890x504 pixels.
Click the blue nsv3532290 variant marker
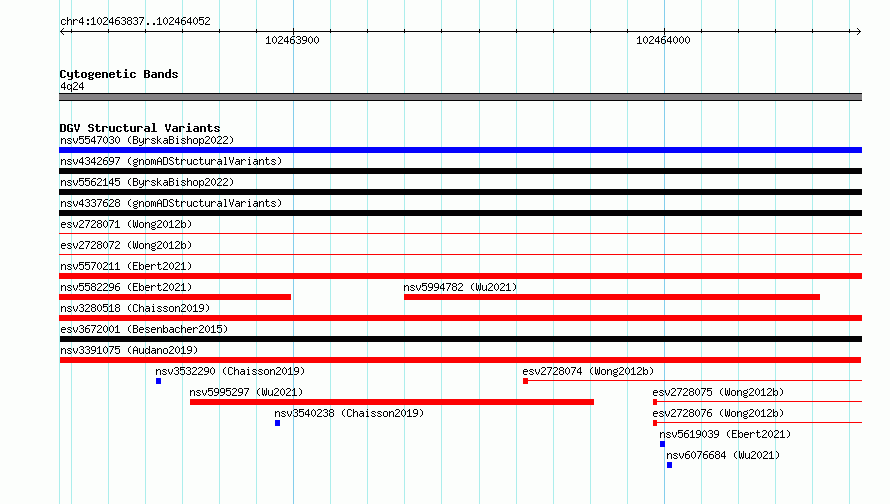coord(158,381)
